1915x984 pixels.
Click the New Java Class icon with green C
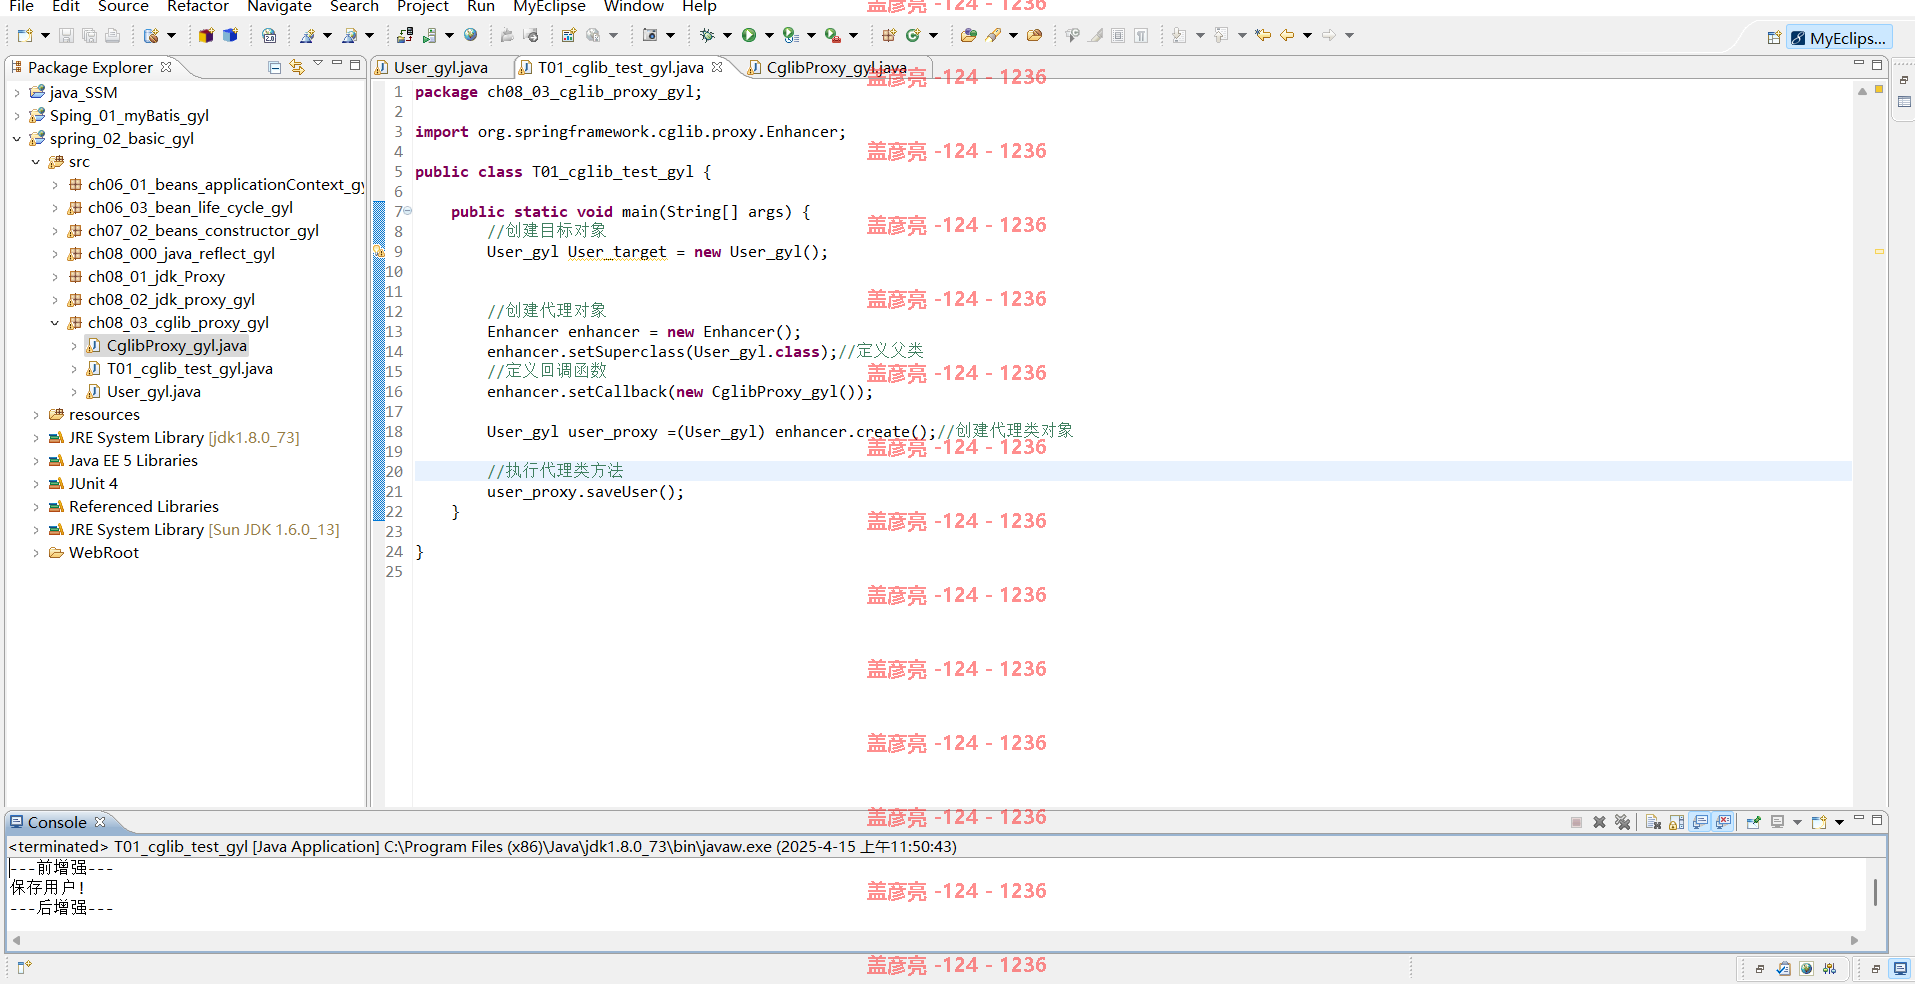[x=912, y=36]
